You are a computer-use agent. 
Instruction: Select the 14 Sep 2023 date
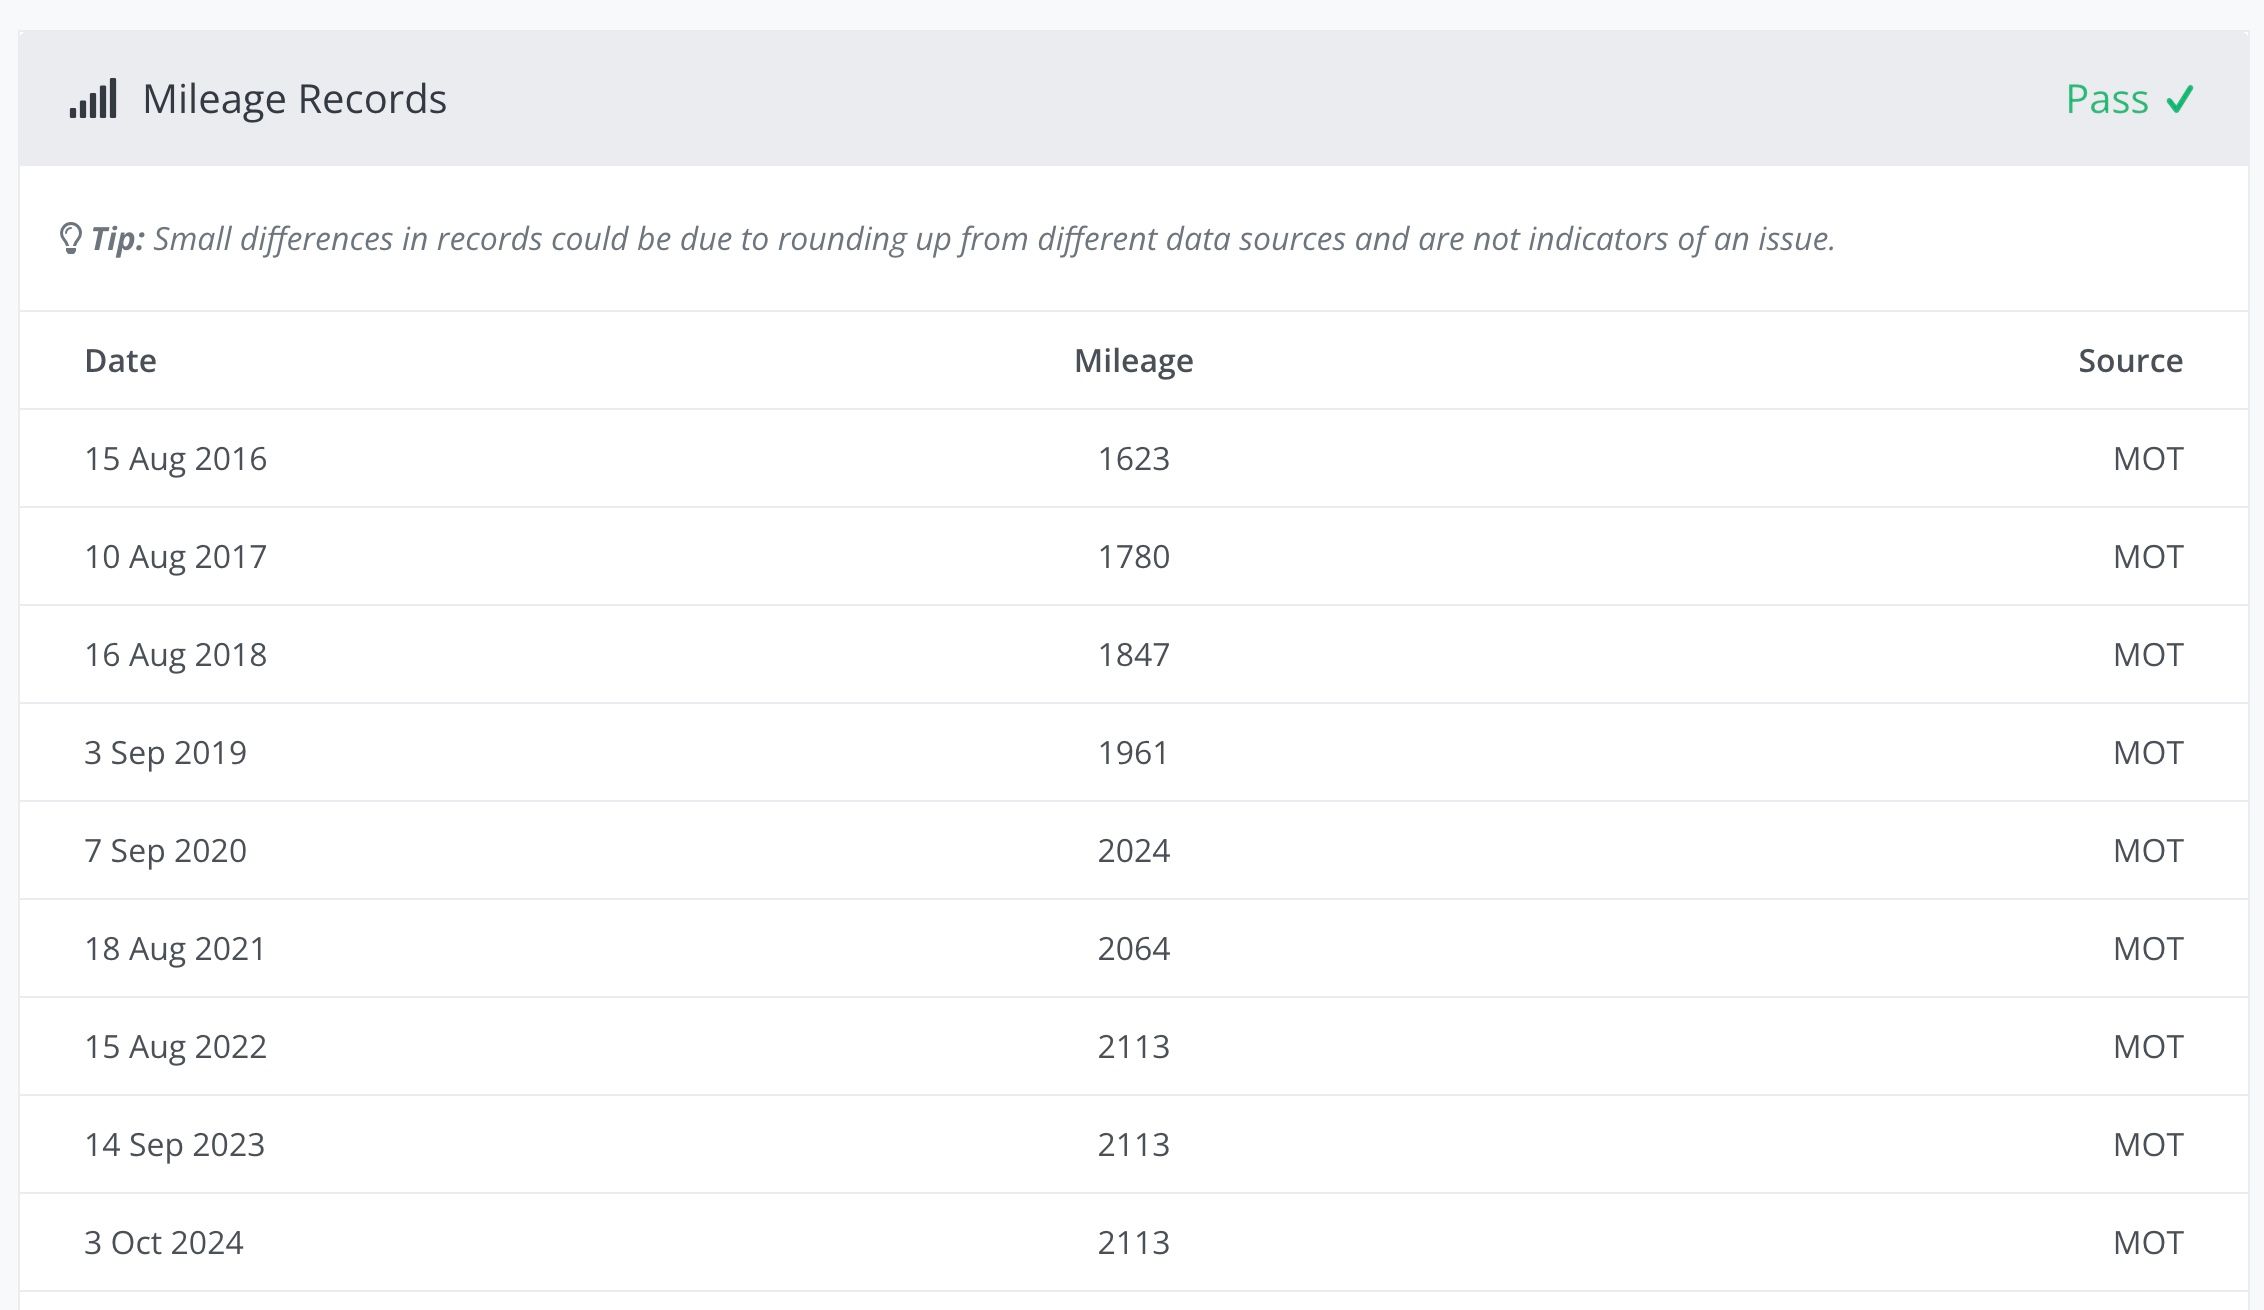(x=174, y=1144)
